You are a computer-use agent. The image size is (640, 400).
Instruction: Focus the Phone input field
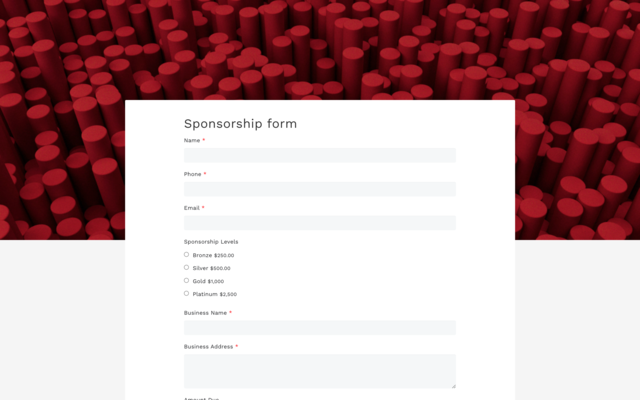click(x=319, y=189)
